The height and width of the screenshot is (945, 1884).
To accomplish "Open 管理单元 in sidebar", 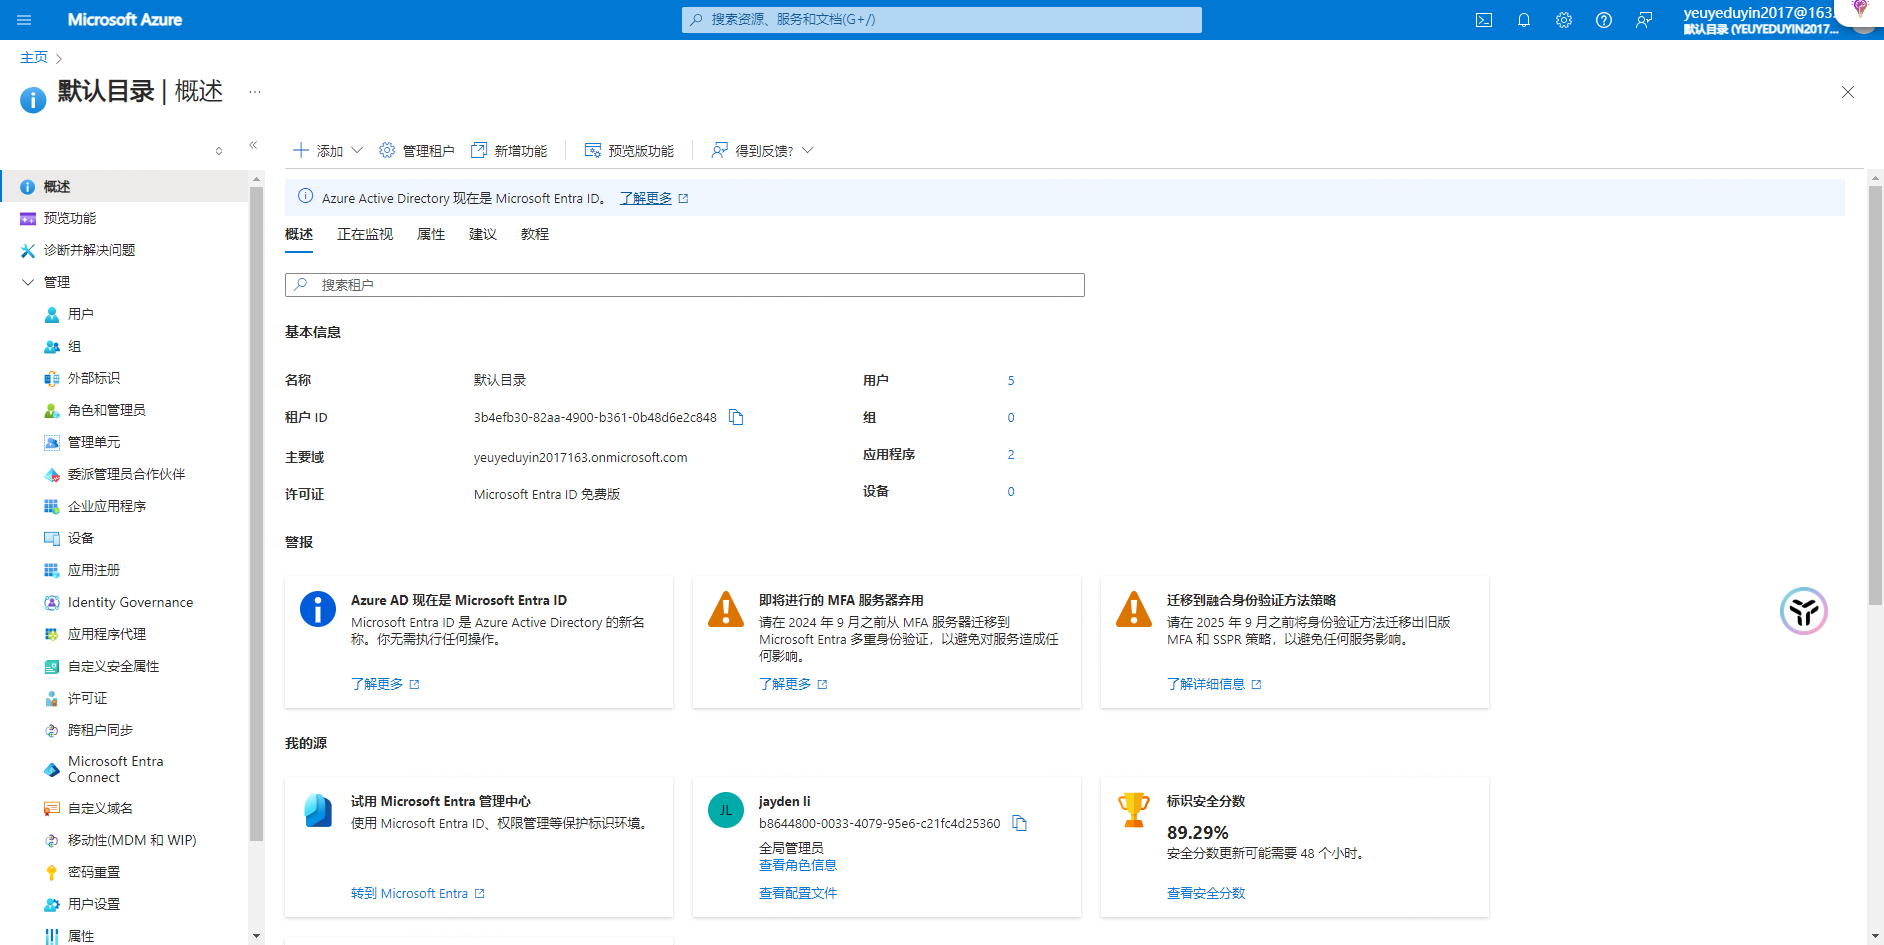I will tap(93, 442).
